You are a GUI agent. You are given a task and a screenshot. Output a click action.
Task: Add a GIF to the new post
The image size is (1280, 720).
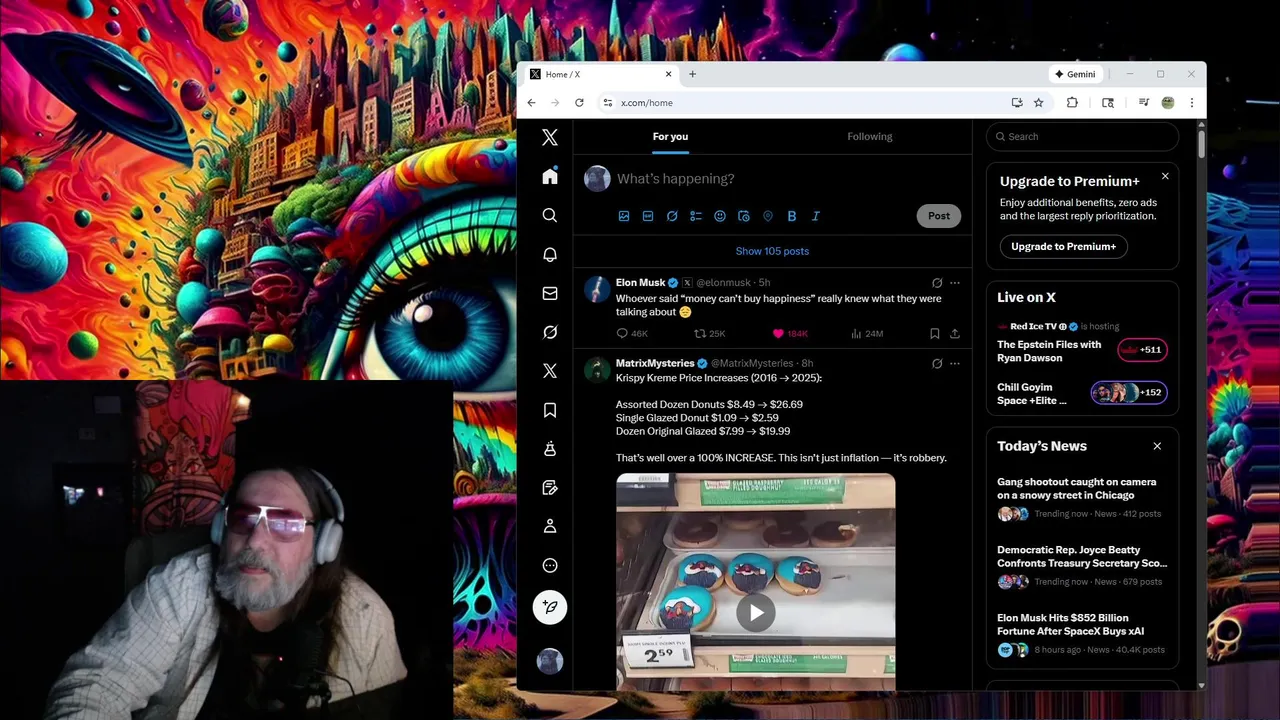pos(648,216)
